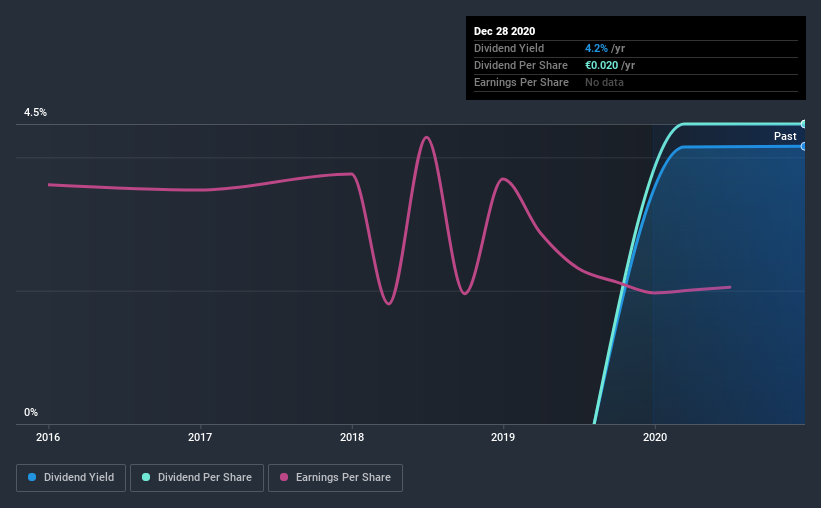Click the Earnings Per Share No data row
821x508 pixels.
tap(636, 82)
